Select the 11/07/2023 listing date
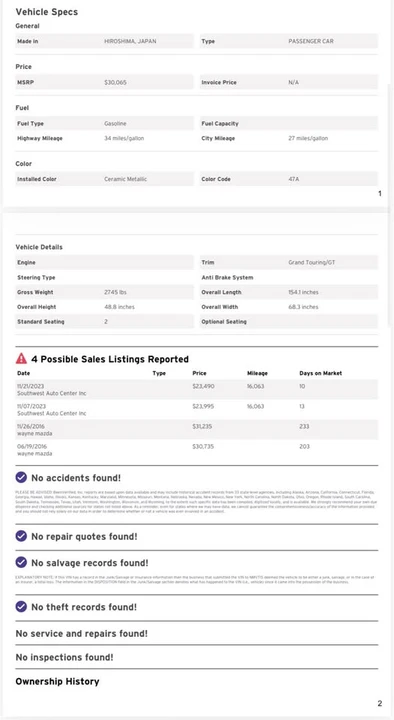 tap(31, 406)
